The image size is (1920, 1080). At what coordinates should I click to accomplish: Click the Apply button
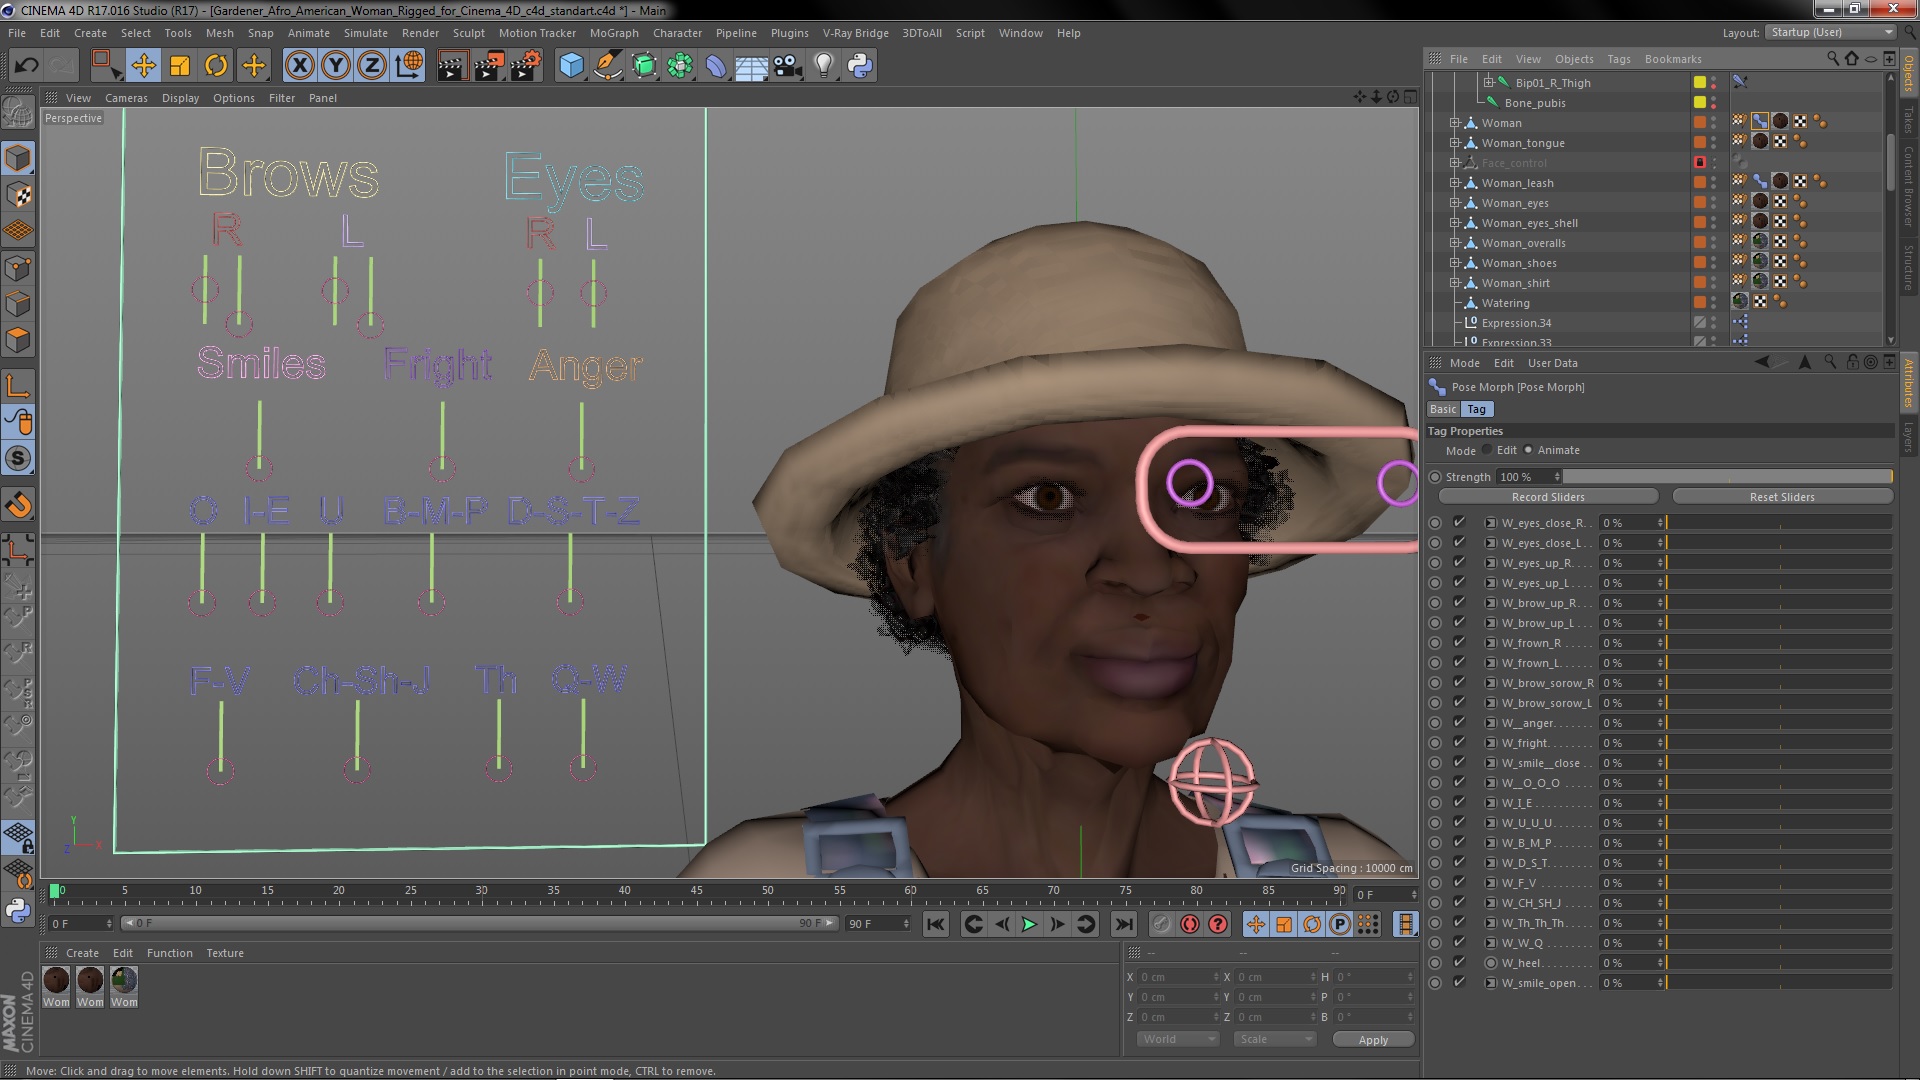coord(1373,1040)
